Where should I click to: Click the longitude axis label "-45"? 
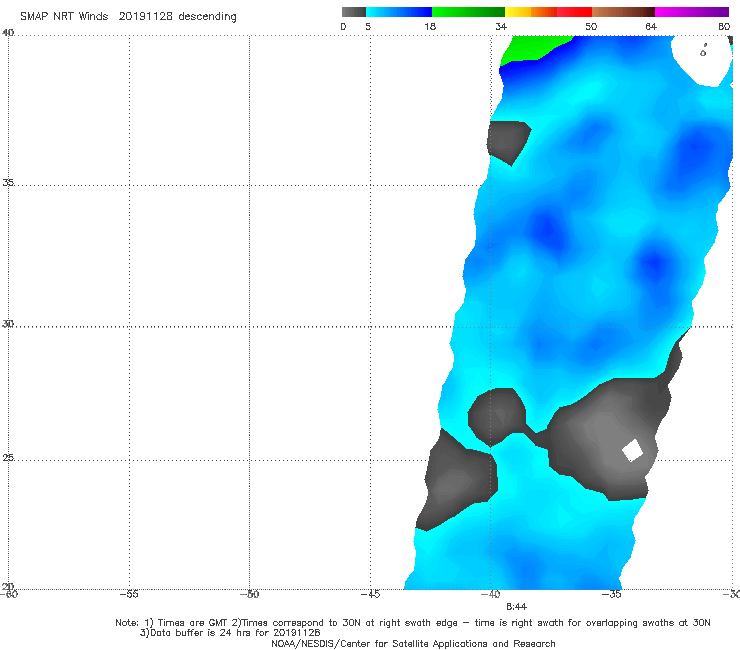tap(370, 594)
